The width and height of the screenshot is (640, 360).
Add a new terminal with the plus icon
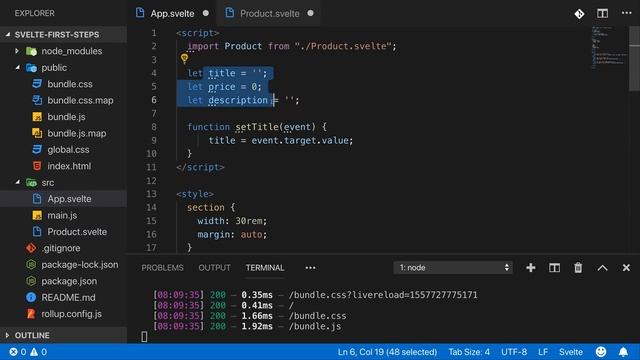coord(531,268)
